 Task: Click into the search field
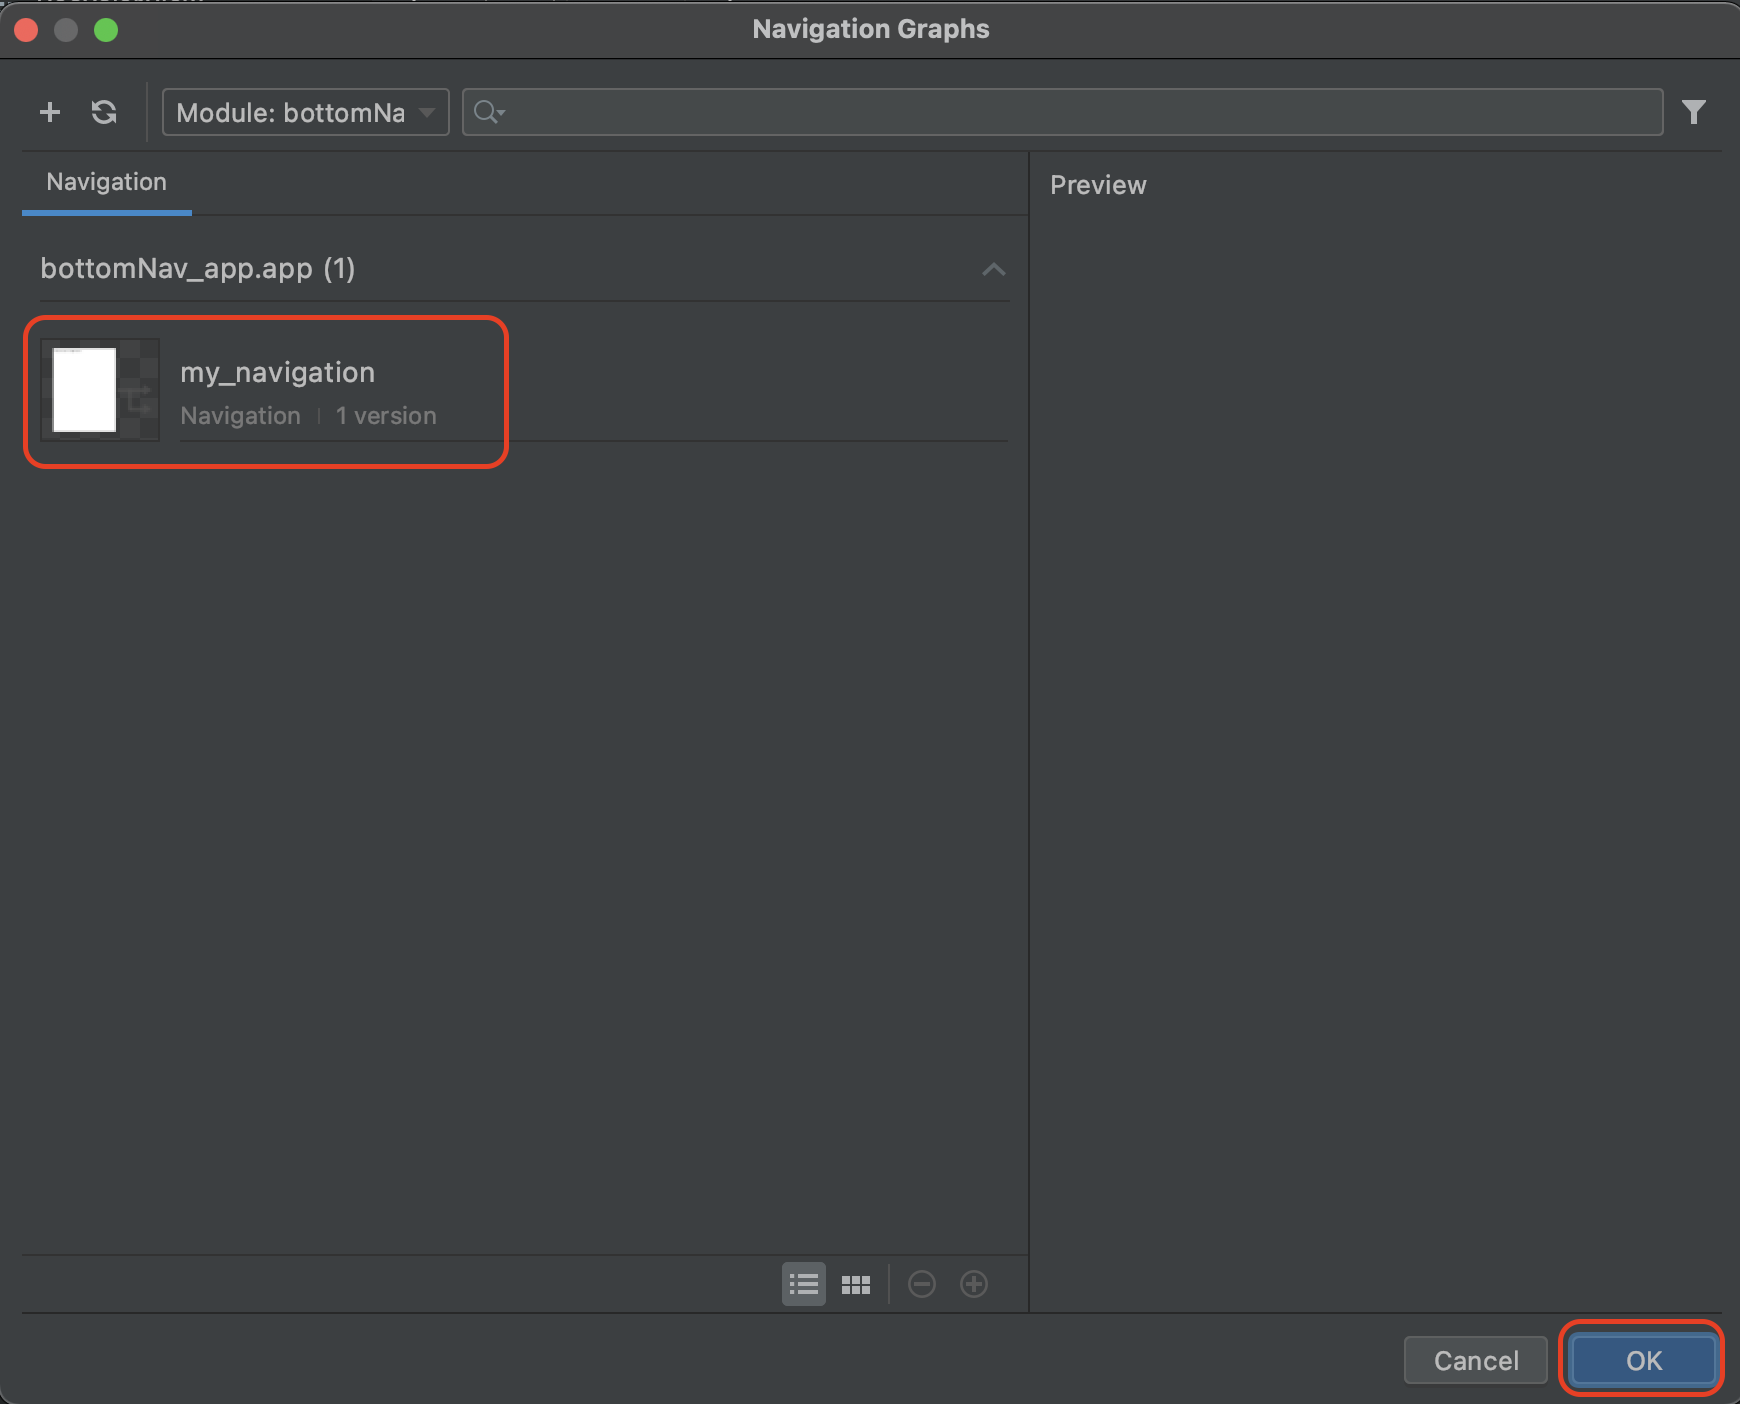pyautogui.click(x=1062, y=112)
